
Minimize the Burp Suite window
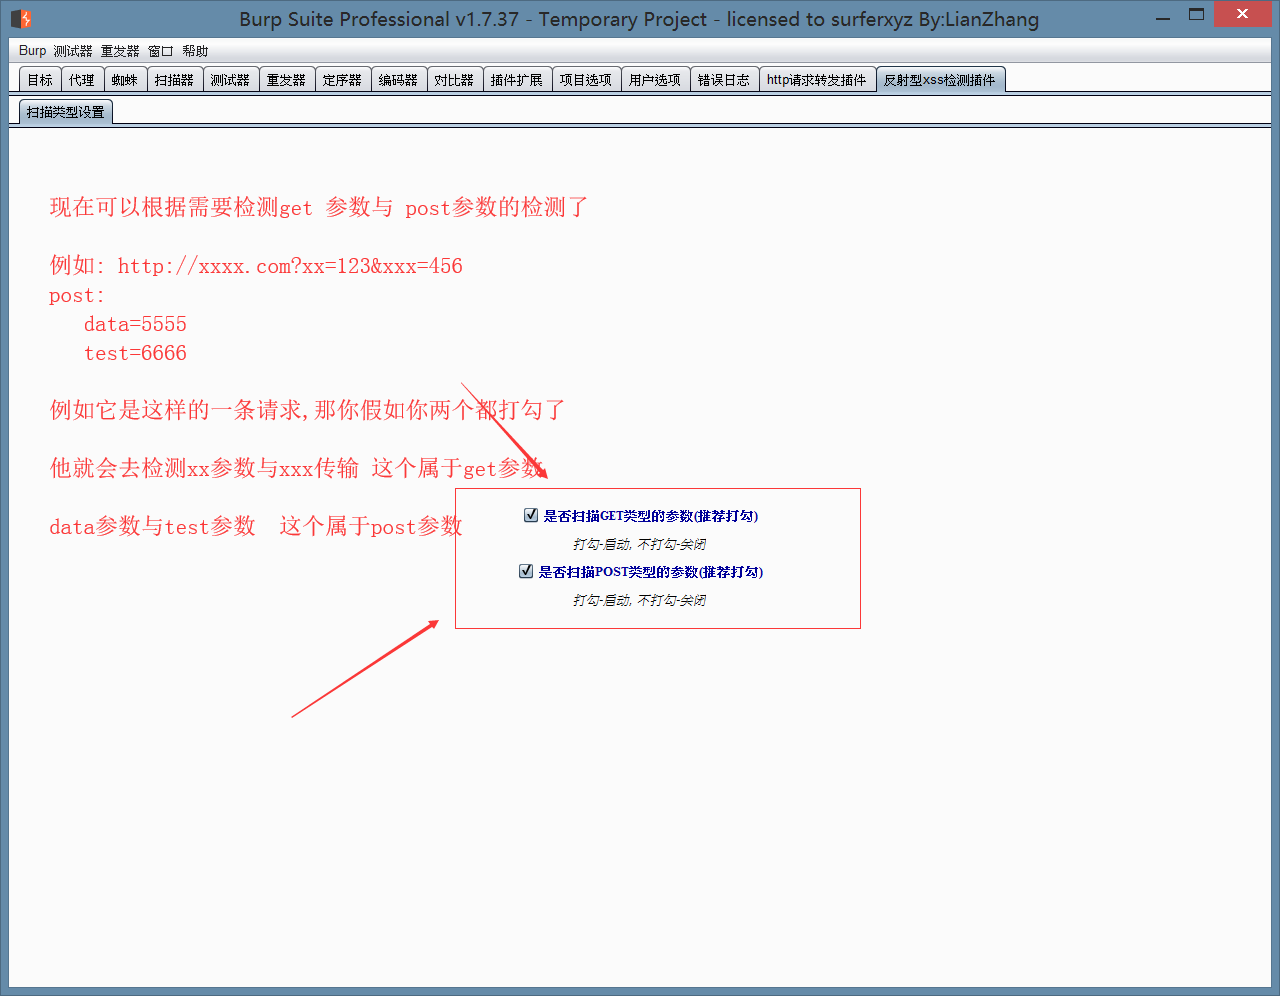(x=1163, y=17)
